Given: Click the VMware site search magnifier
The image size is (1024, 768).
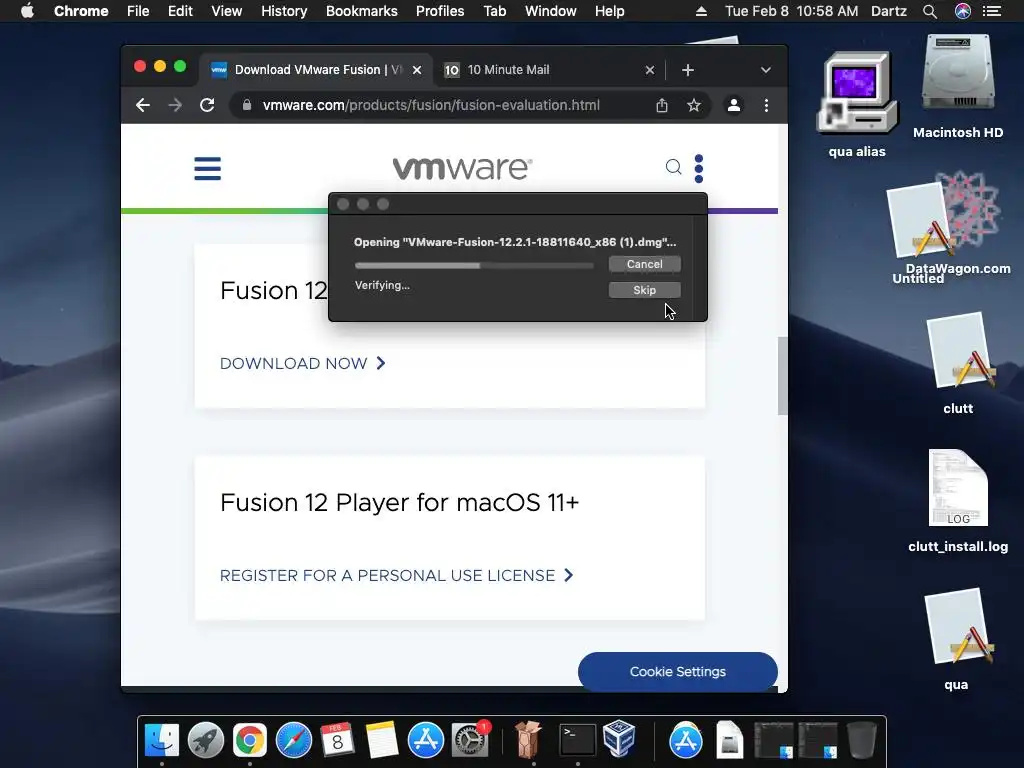Looking at the screenshot, I should coord(673,167).
